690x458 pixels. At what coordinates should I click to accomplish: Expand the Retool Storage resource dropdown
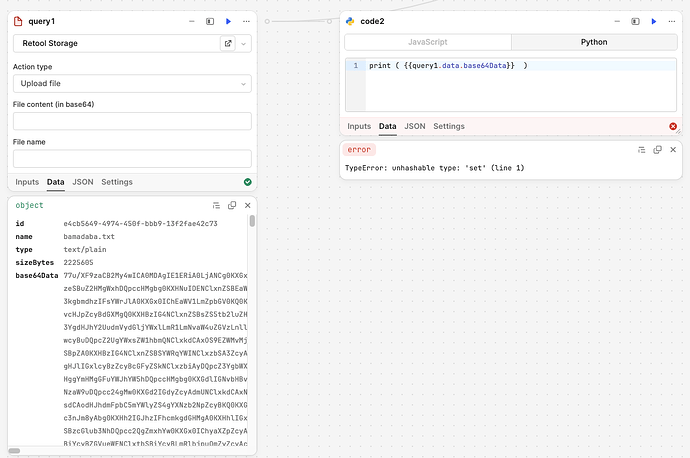pos(243,44)
